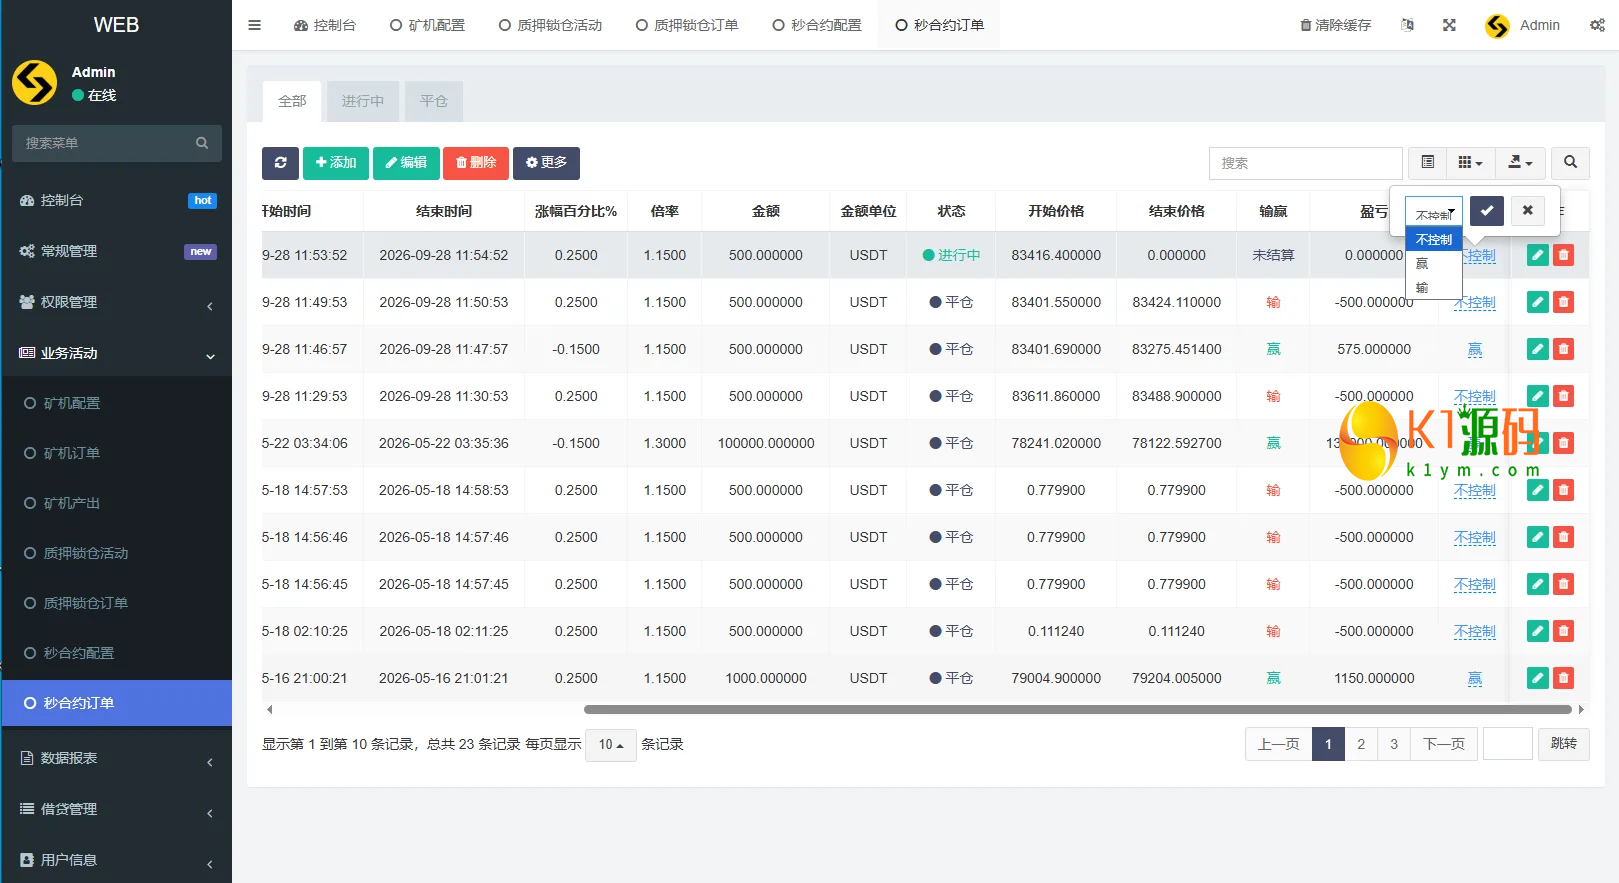1619x883 pixels.
Task: Open the 不控制 control select box
Action: (x=1434, y=212)
